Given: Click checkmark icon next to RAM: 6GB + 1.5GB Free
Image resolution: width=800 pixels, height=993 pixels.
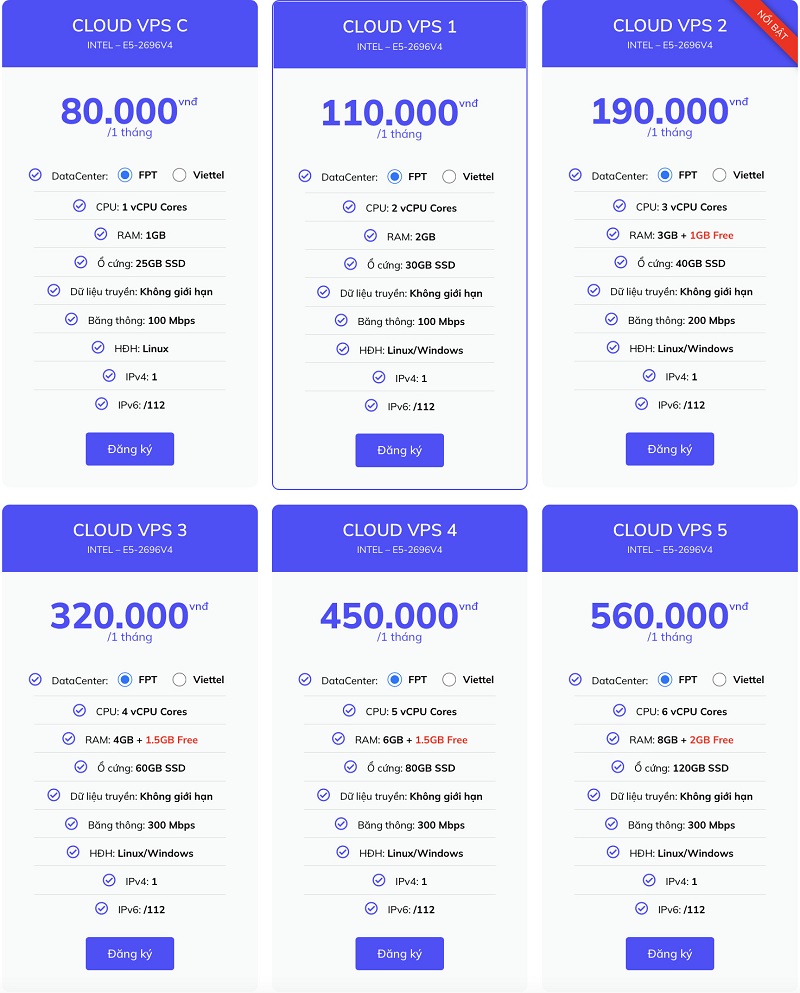Looking at the screenshot, I should click(338, 738).
